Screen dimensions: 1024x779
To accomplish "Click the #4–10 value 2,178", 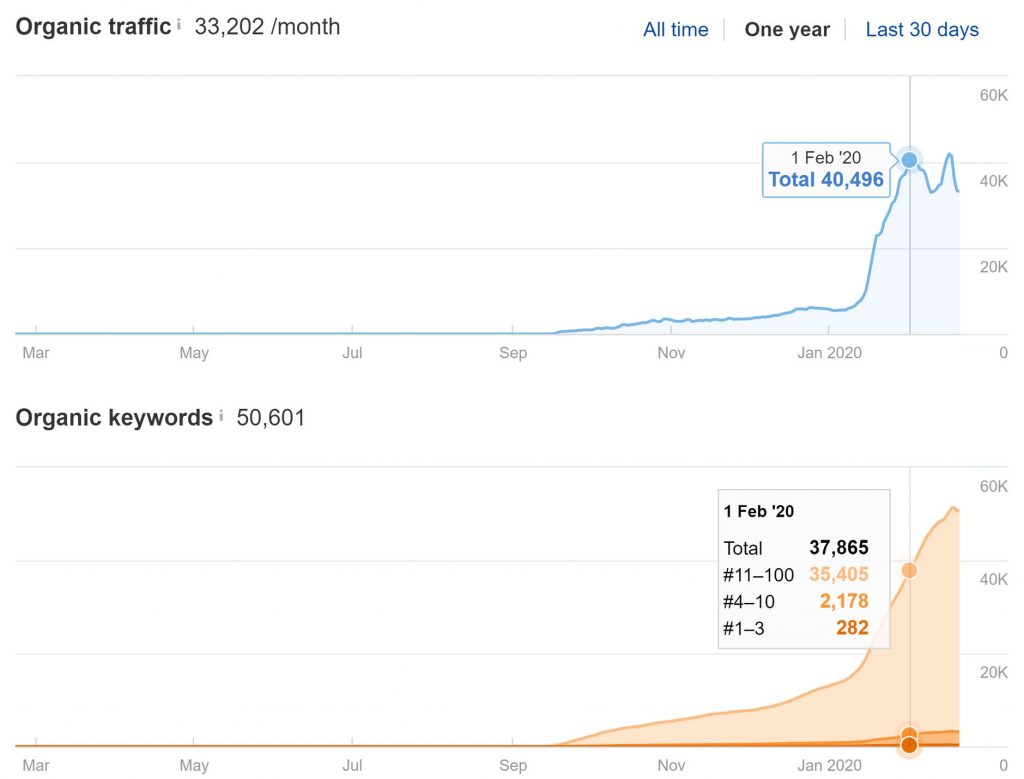I will pos(844,601).
